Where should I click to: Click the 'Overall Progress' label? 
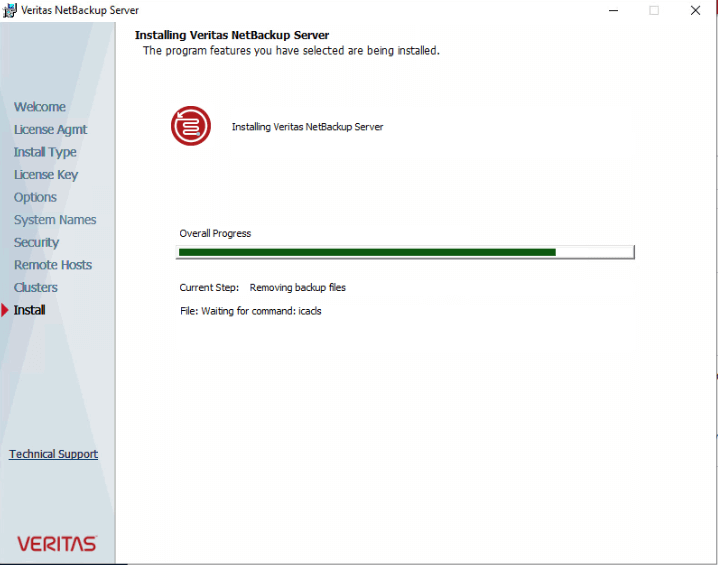click(215, 234)
